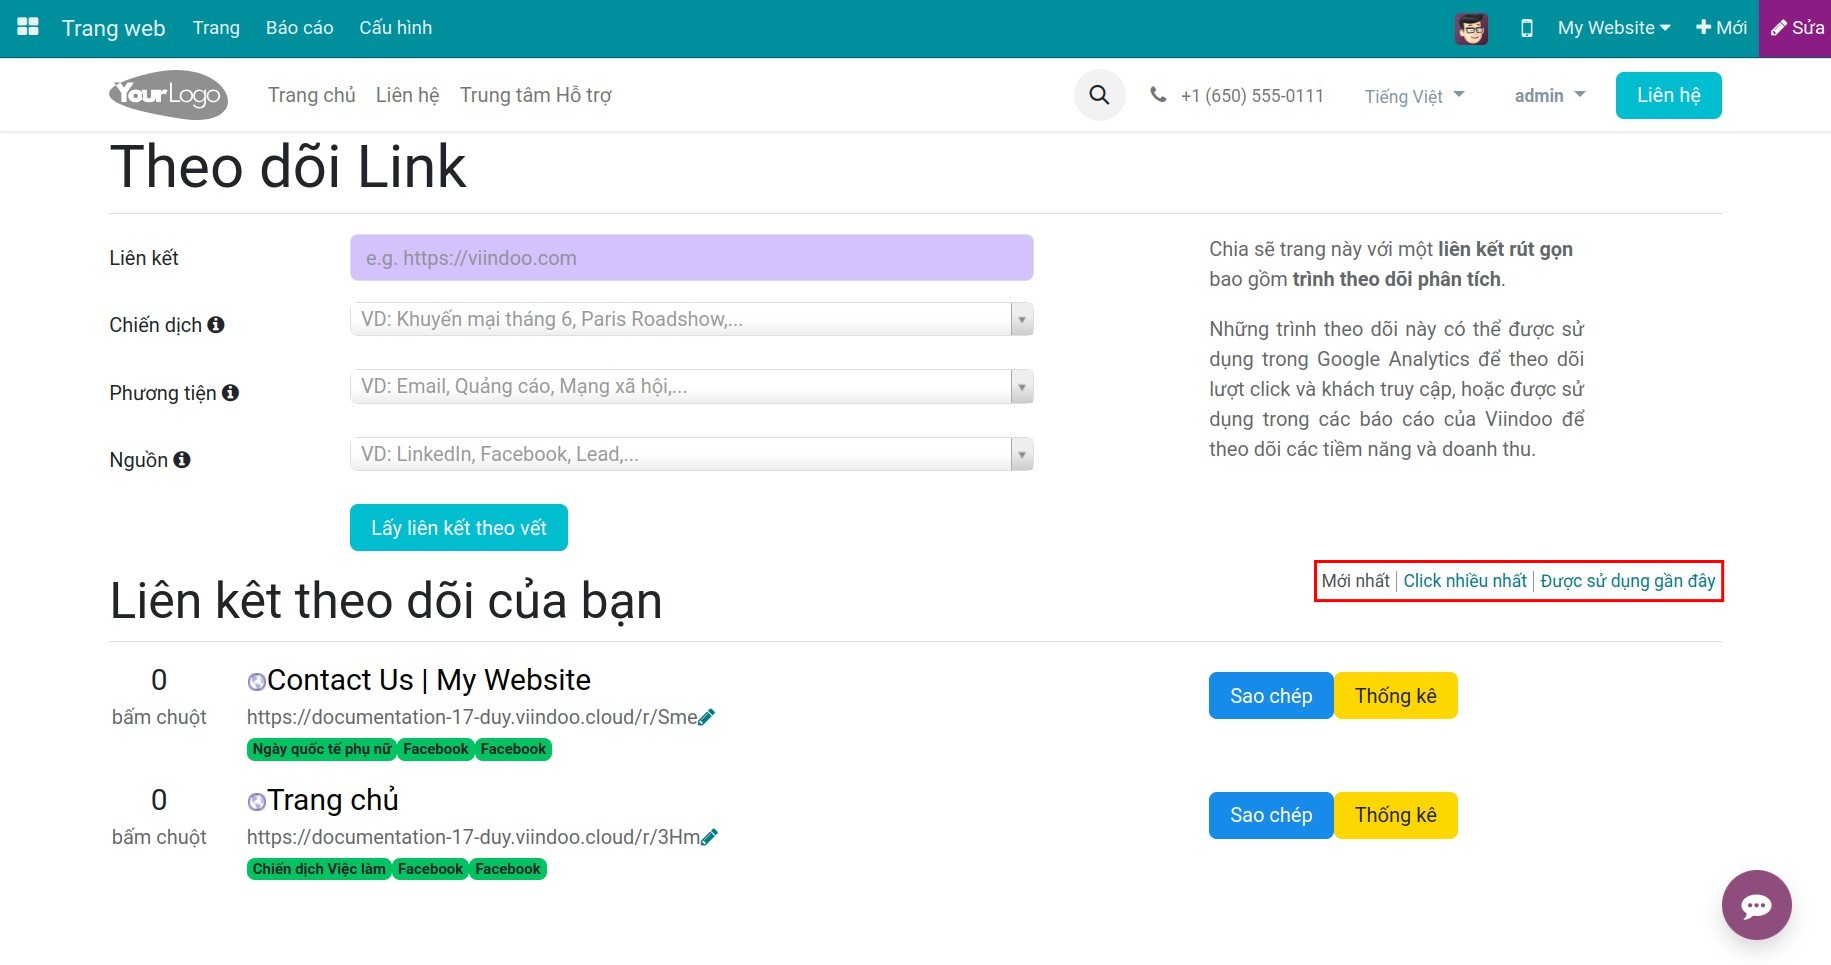The width and height of the screenshot is (1831, 965).
Task: Sort links by Được sử dụng gần đây
Action: click(x=1628, y=581)
